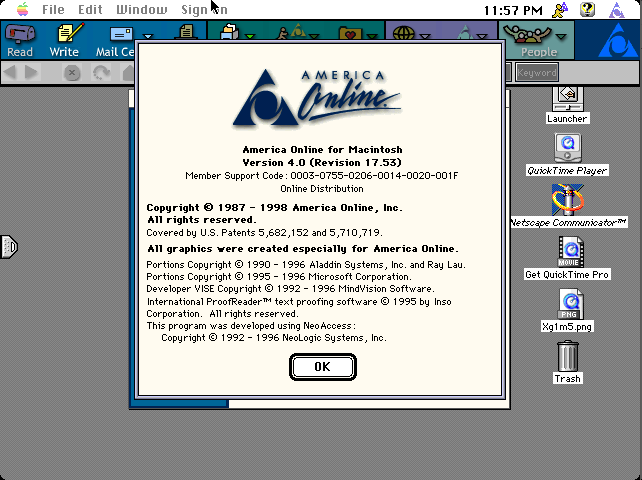Viewport: 642px width, 480px height.
Task: Click the Write mail icon
Action: click(65, 40)
